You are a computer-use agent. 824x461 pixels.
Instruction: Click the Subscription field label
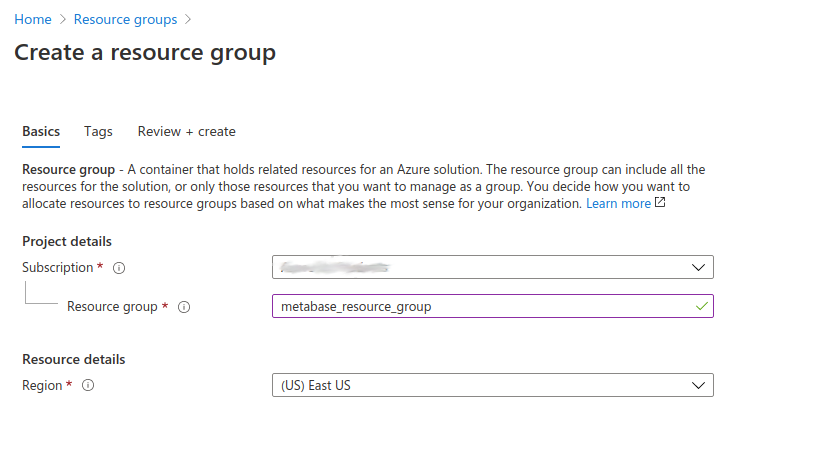(x=57, y=268)
